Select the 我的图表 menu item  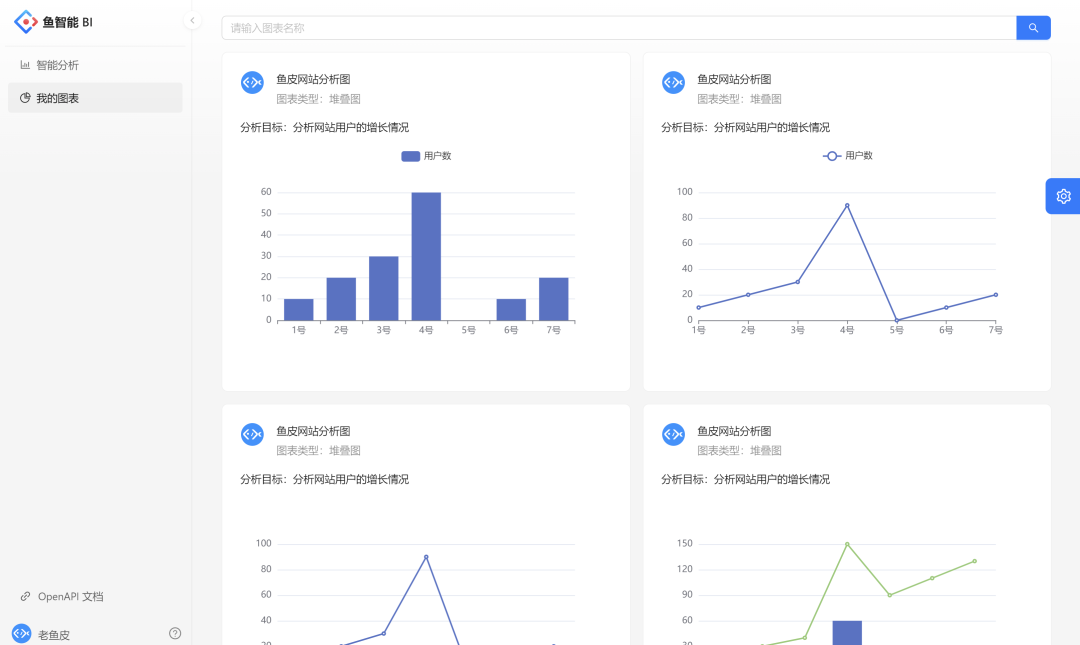click(58, 98)
